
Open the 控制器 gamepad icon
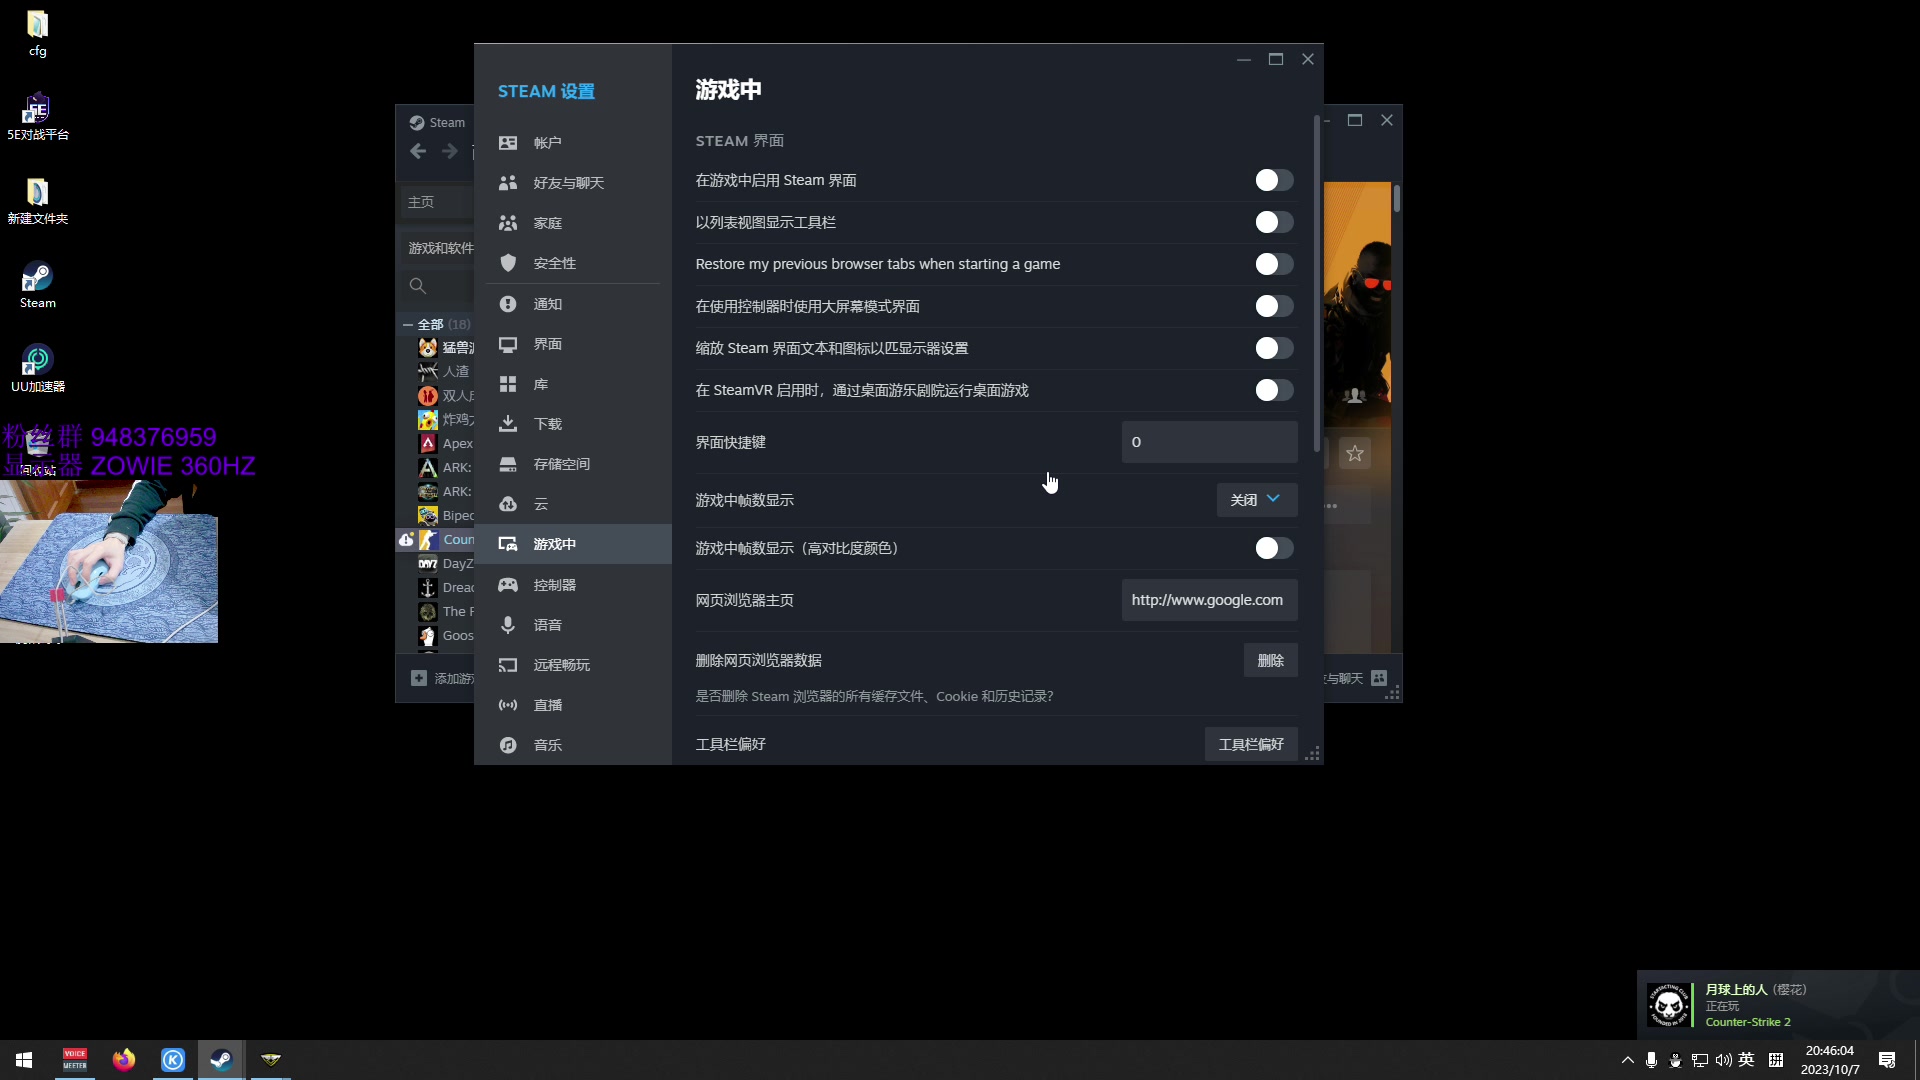[x=508, y=585]
